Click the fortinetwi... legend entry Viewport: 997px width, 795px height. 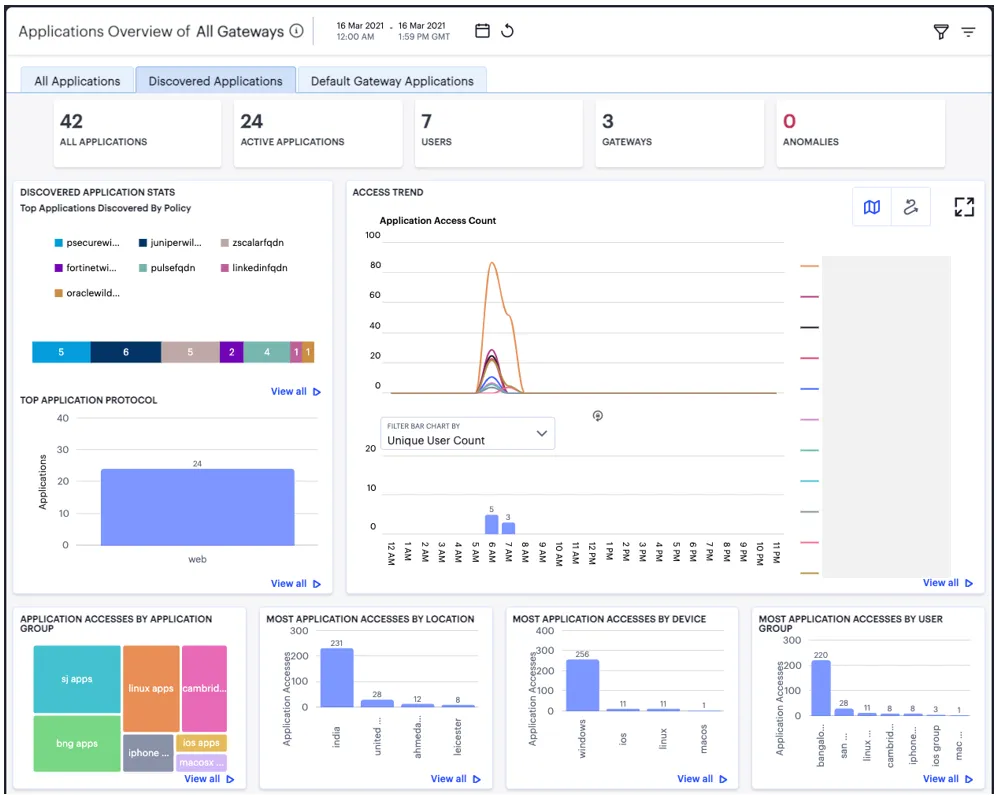coord(86,268)
